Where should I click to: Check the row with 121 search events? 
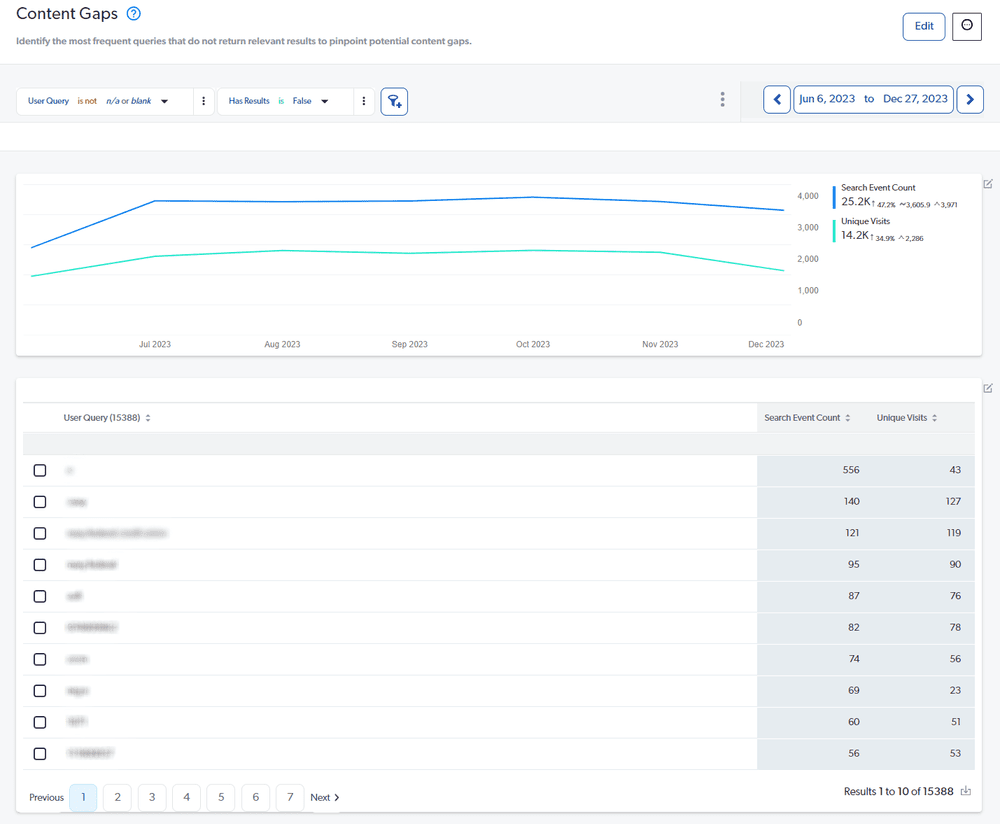pyautogui.click(x=40, y=533)
